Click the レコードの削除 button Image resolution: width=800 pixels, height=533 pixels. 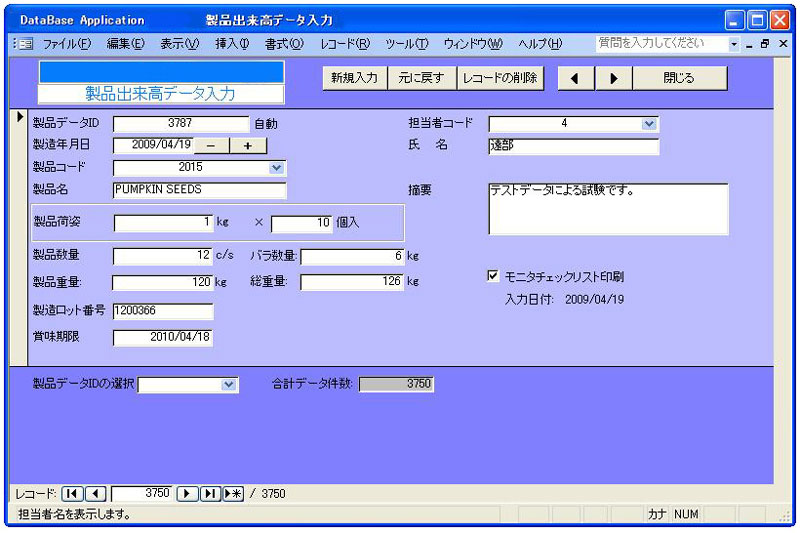[x=500, y=79]
